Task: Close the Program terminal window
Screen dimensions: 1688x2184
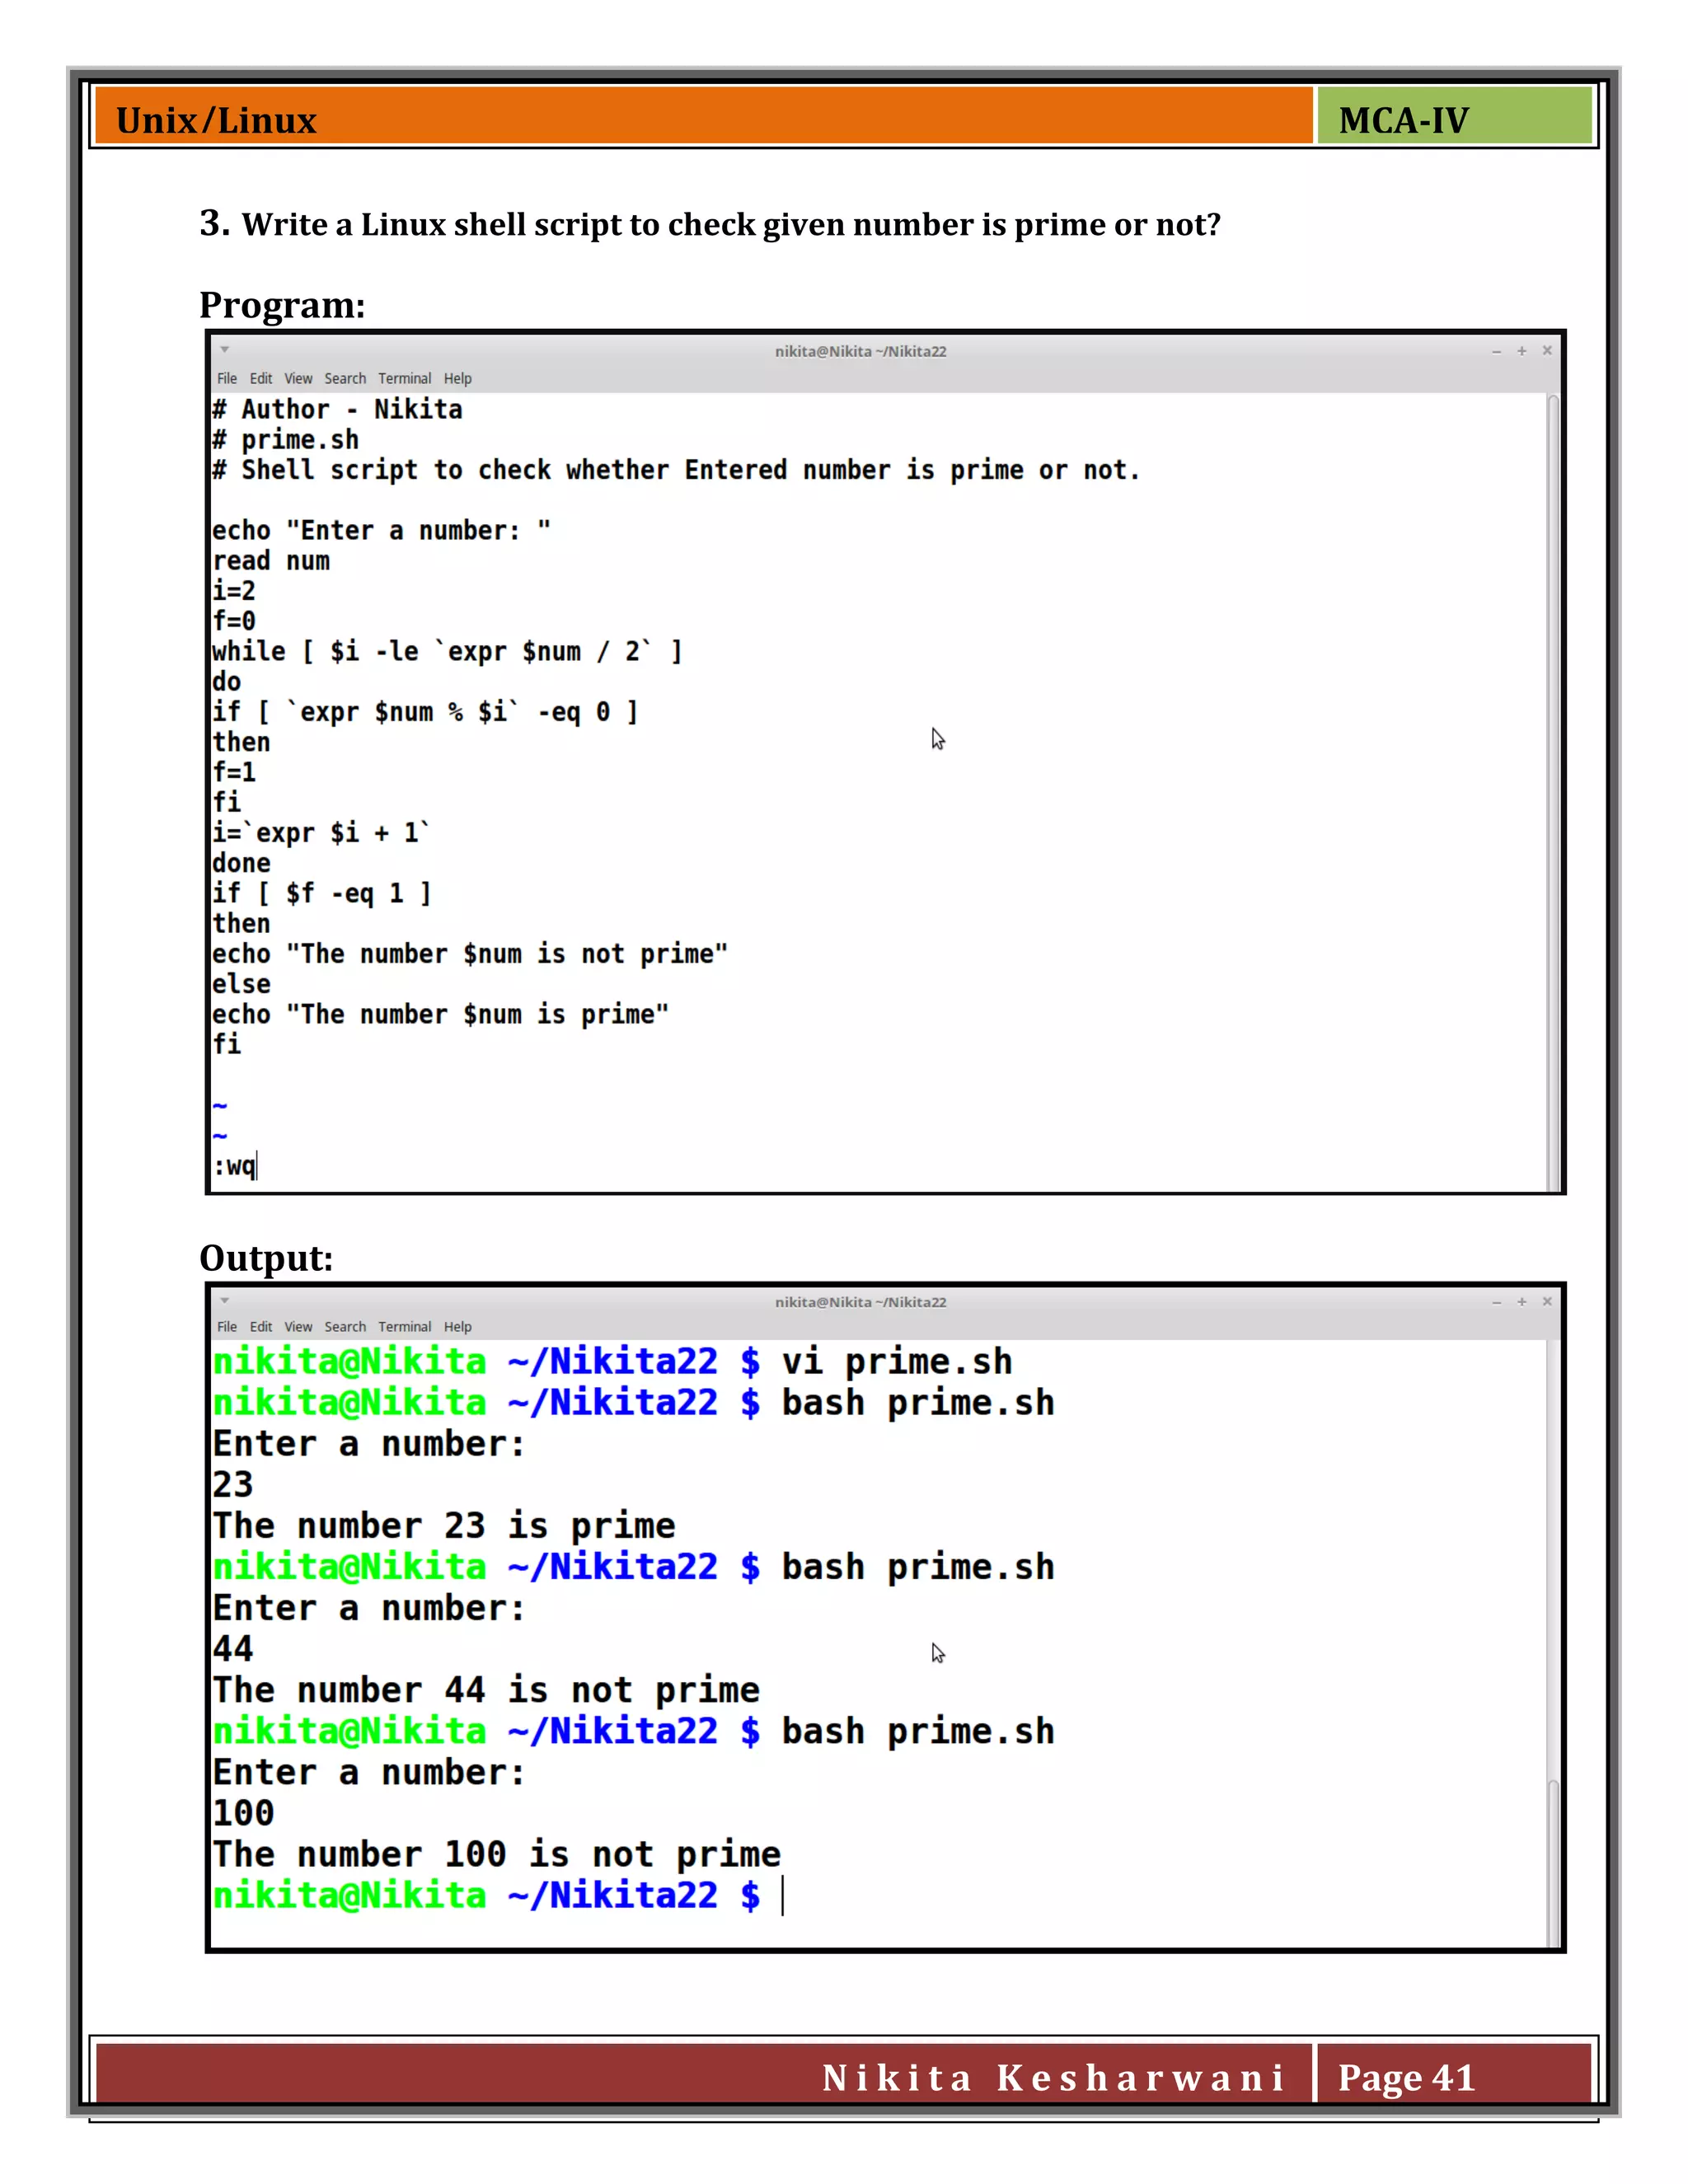Action: (x=1547, y=351)
